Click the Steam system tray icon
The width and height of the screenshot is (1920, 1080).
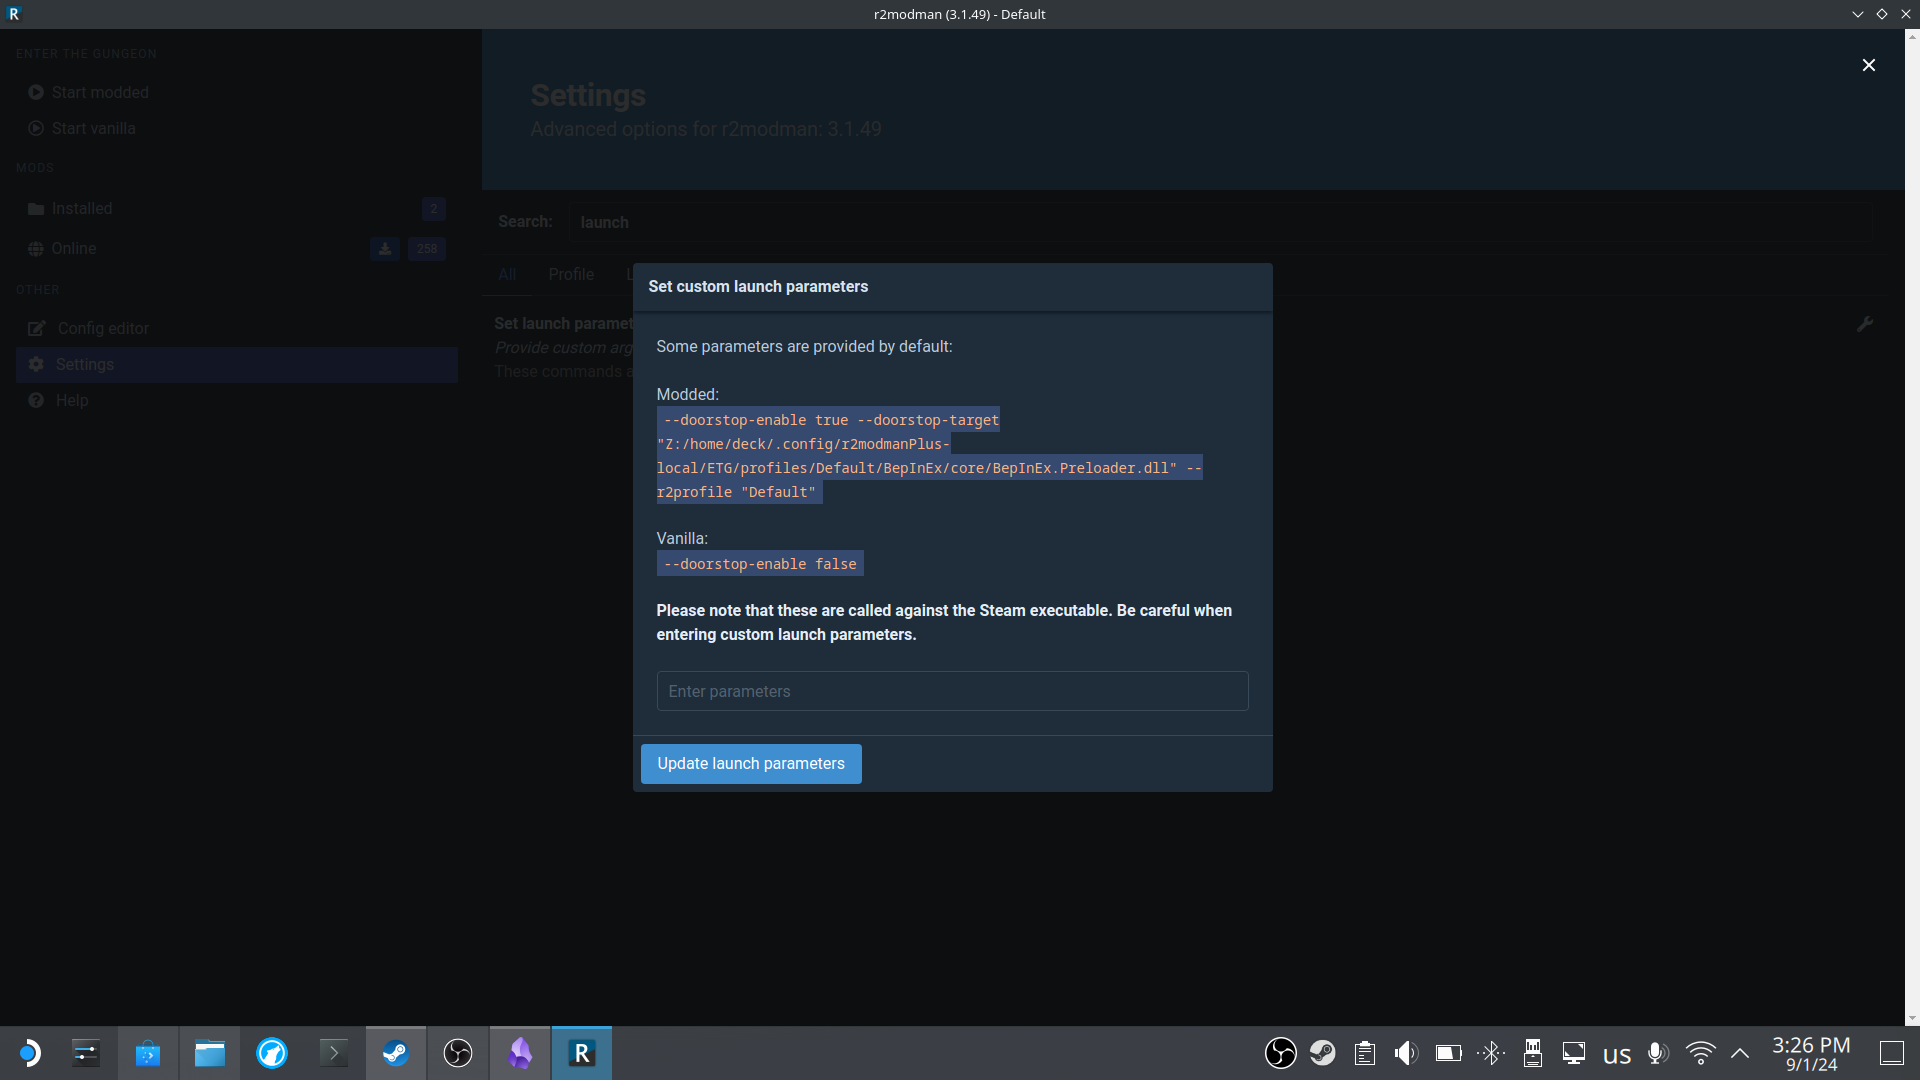(1323, 1053)
